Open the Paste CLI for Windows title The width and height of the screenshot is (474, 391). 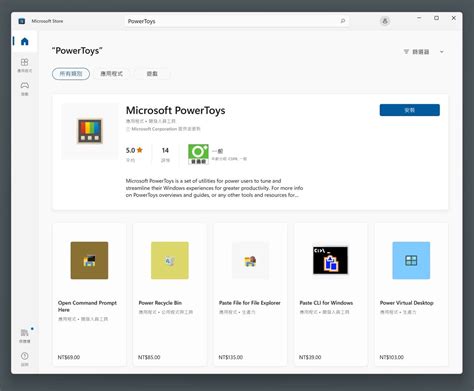tap(326, 303)
